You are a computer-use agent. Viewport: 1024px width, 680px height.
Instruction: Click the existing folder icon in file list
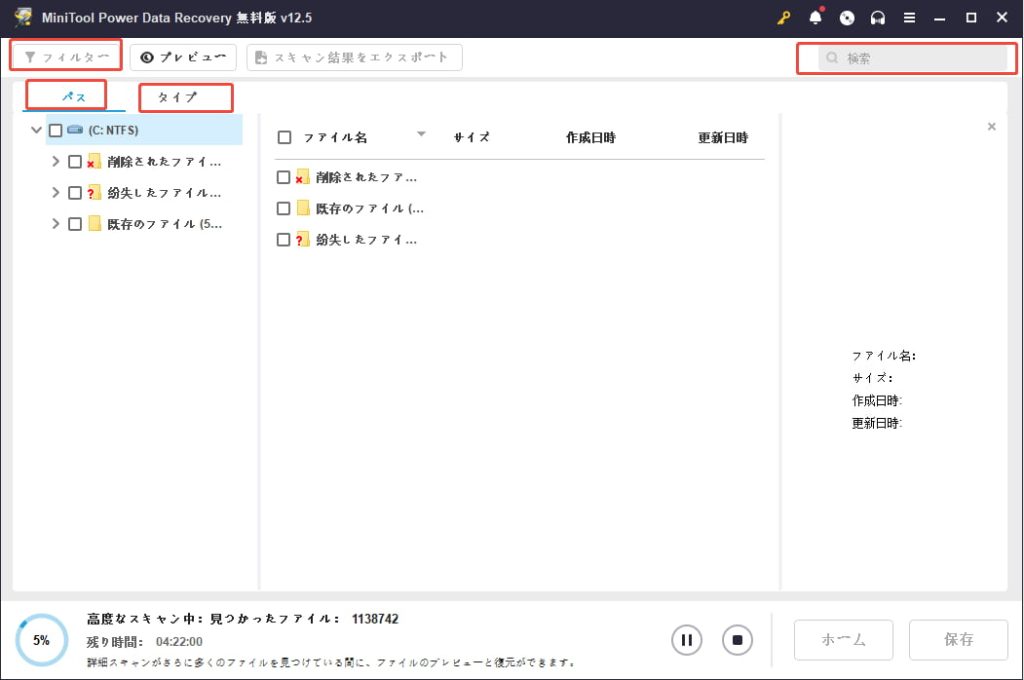coord(303,208)
